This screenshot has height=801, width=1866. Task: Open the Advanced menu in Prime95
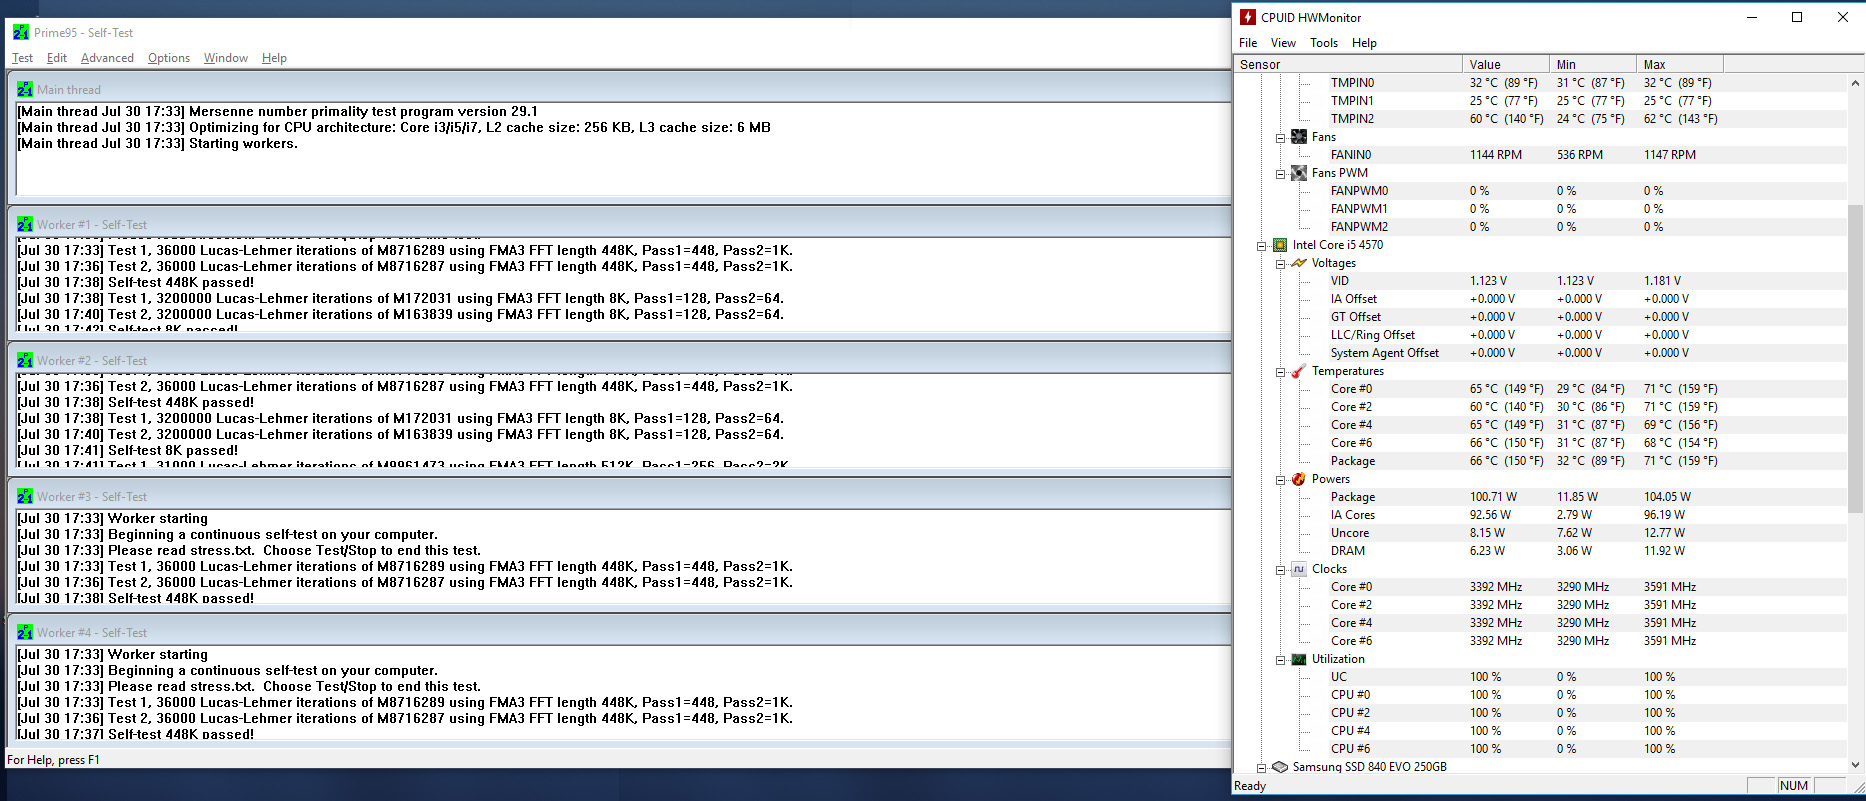107,58
